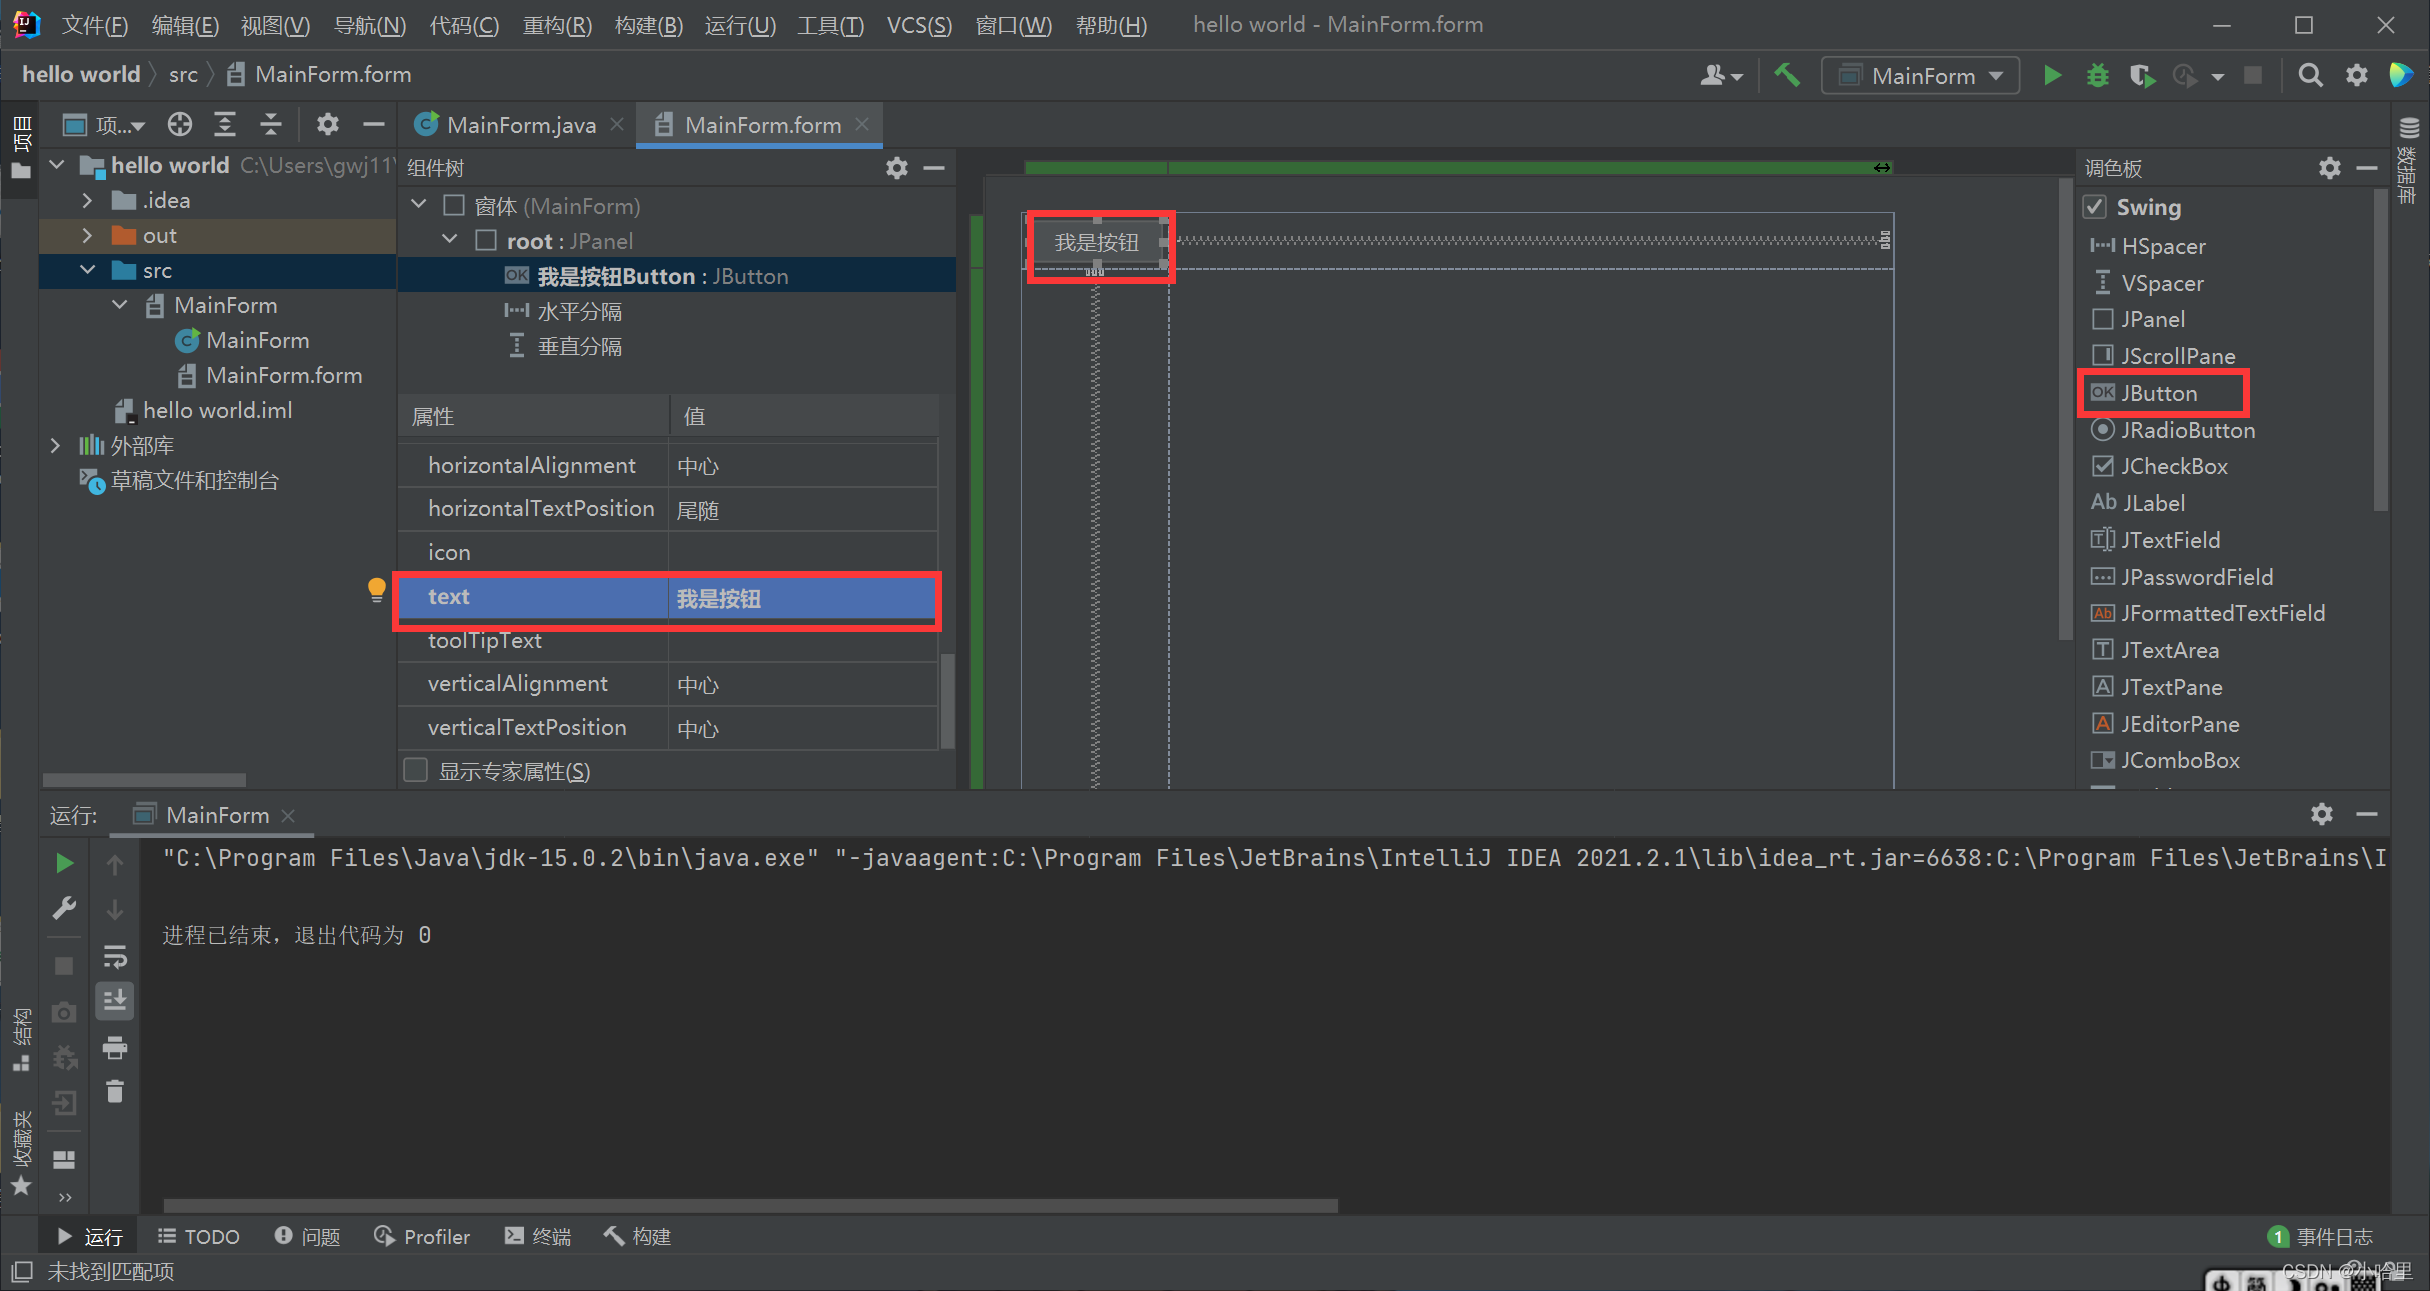Click the hammer Build project icon
The height and width of the screenshot is (1291, 2430).
[1787, 76]
